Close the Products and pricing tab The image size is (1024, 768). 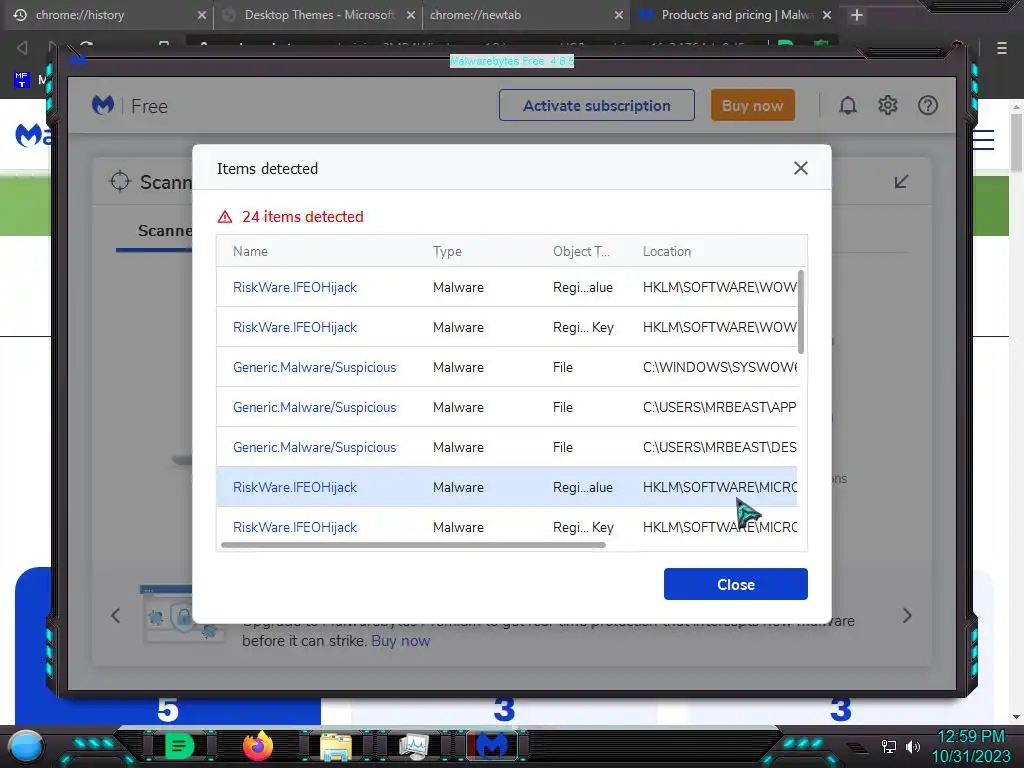click(x=827, y=15)
